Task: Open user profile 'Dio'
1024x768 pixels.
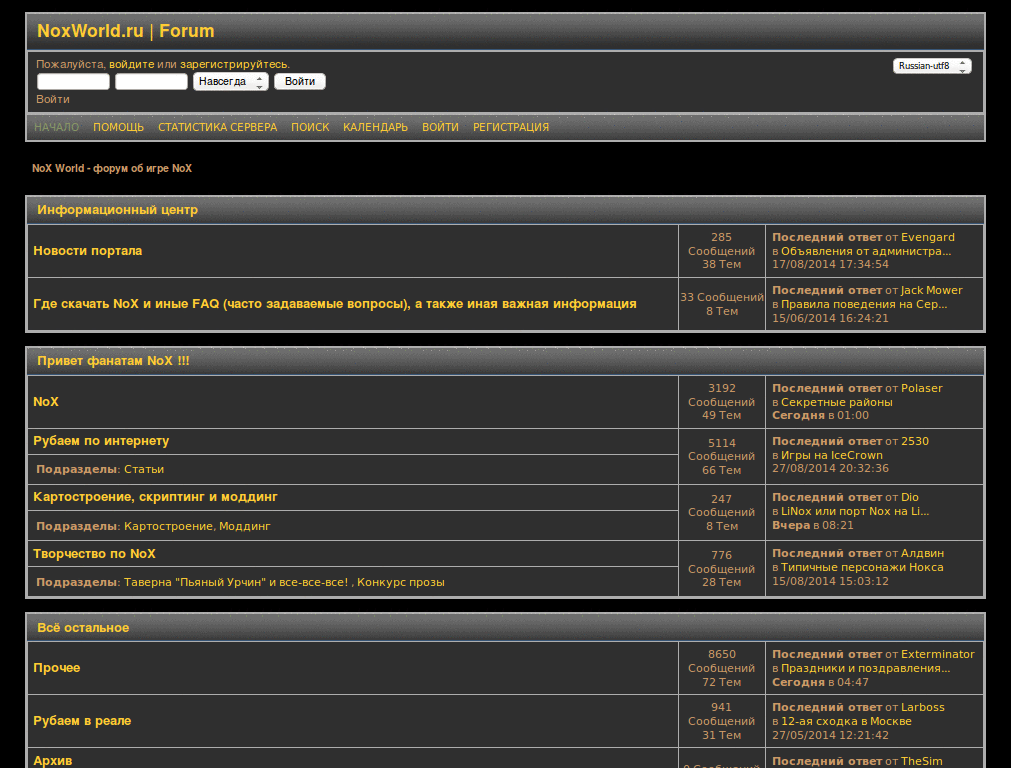Action: click(910, 497)
